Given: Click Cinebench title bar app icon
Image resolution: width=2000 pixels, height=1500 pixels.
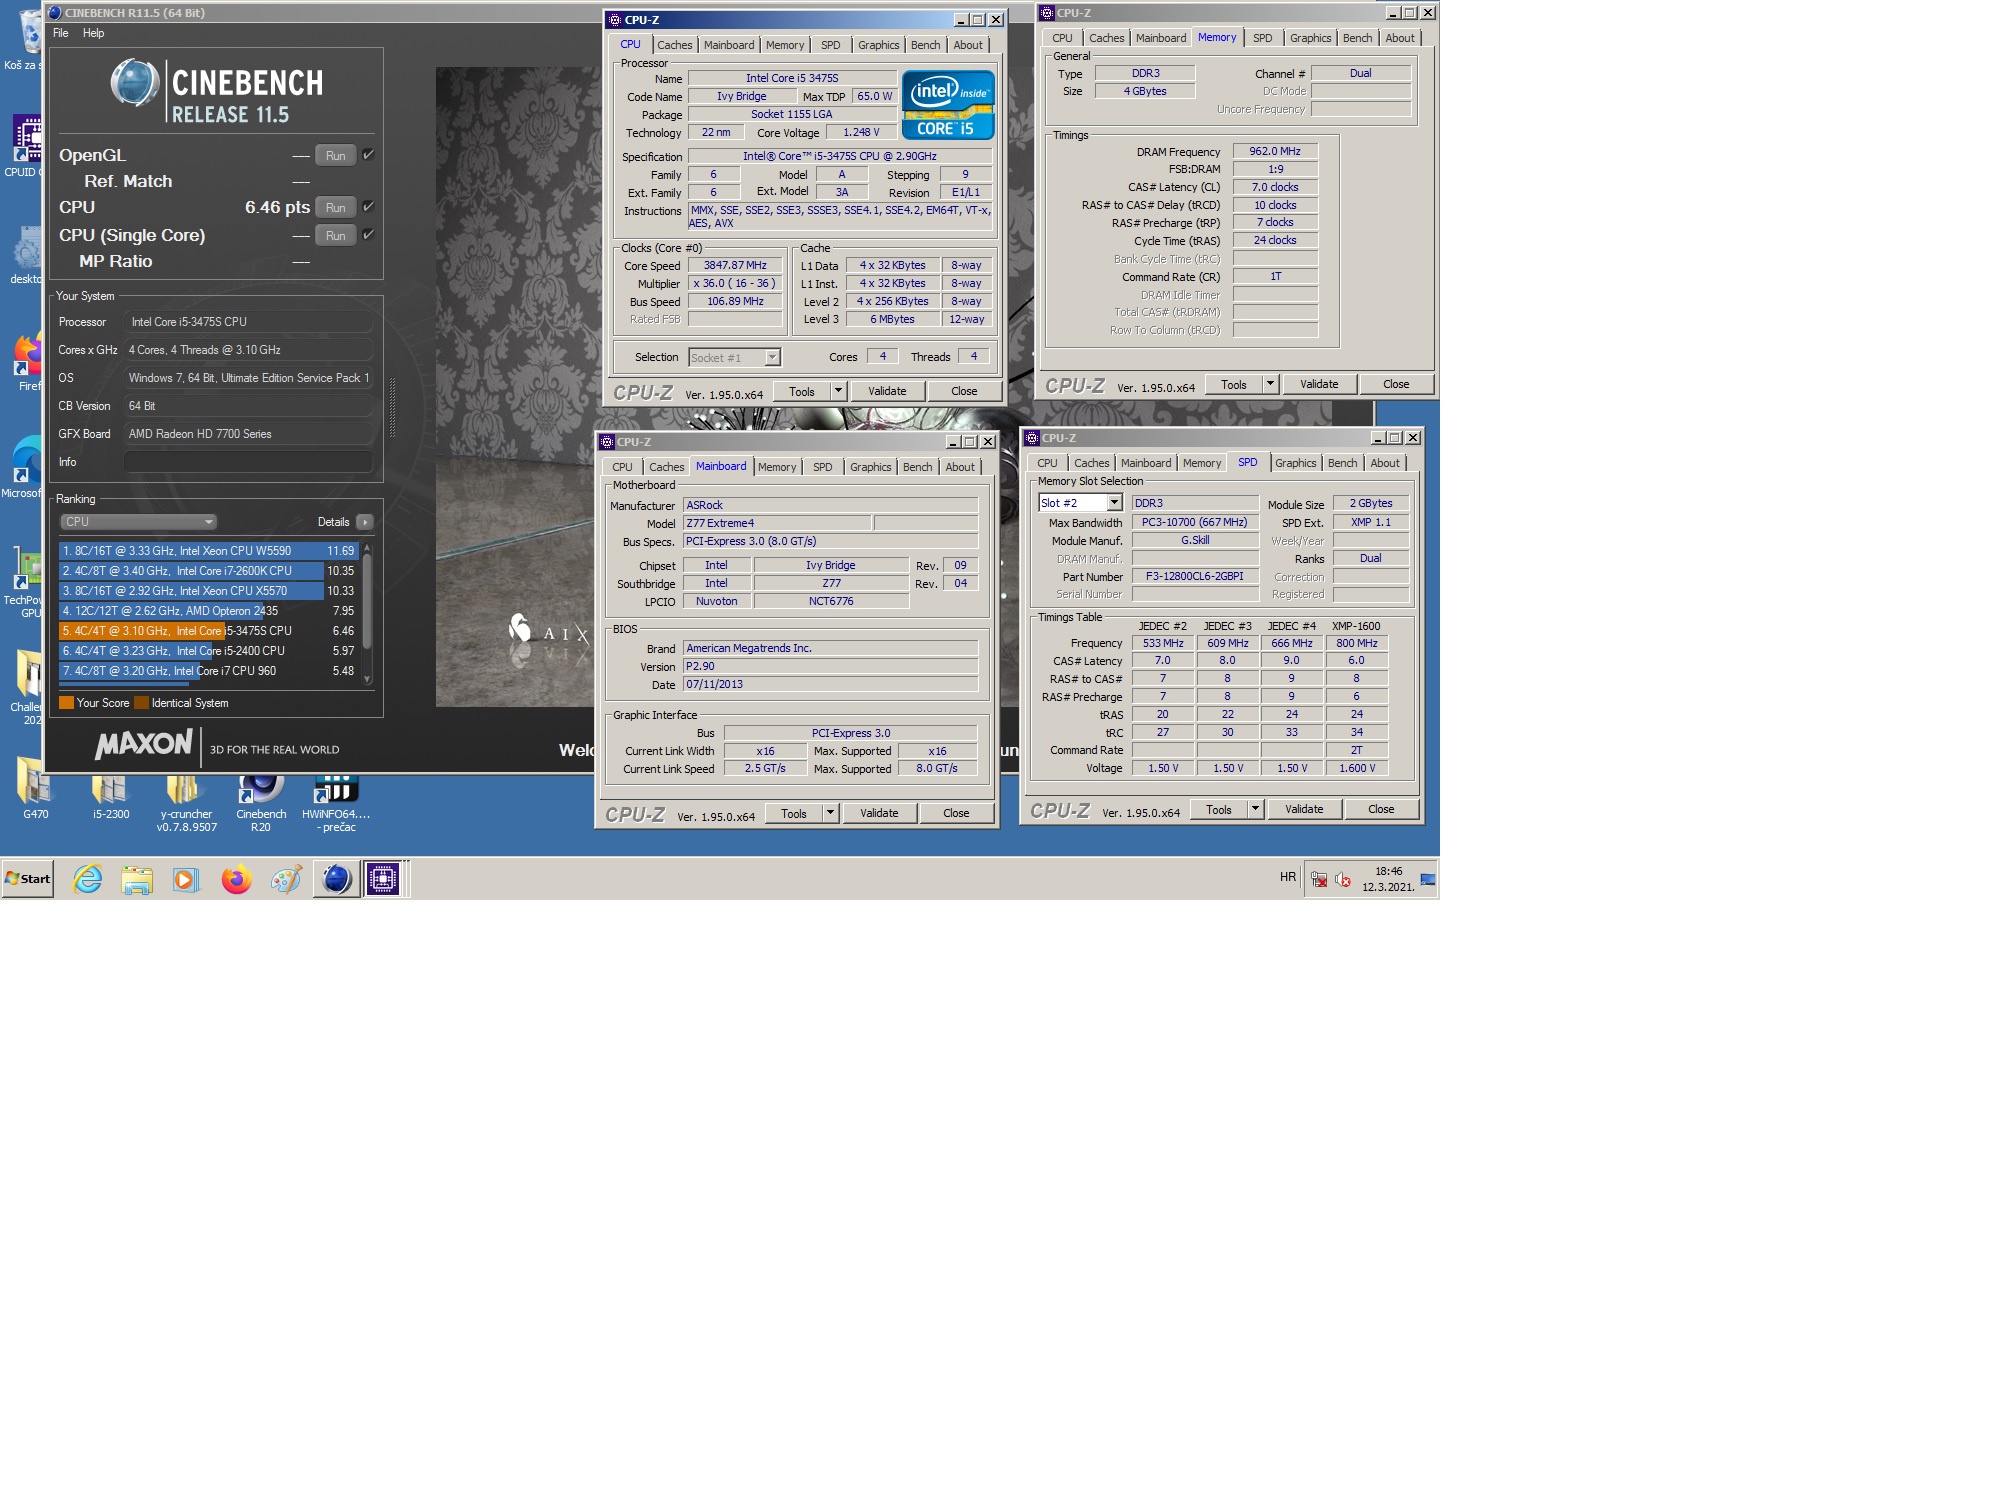Looking at the screenshot, I should (55, 13).
